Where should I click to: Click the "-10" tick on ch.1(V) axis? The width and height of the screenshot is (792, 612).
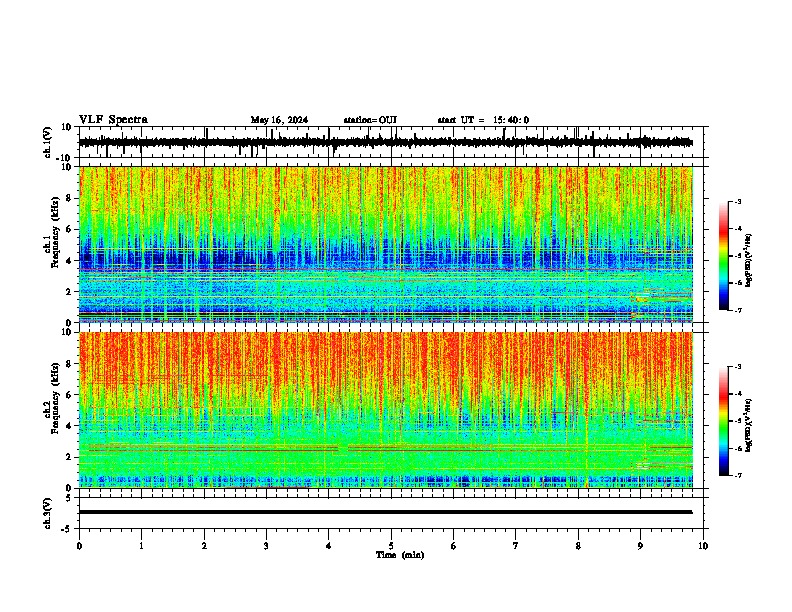click(x=65, y=158)
